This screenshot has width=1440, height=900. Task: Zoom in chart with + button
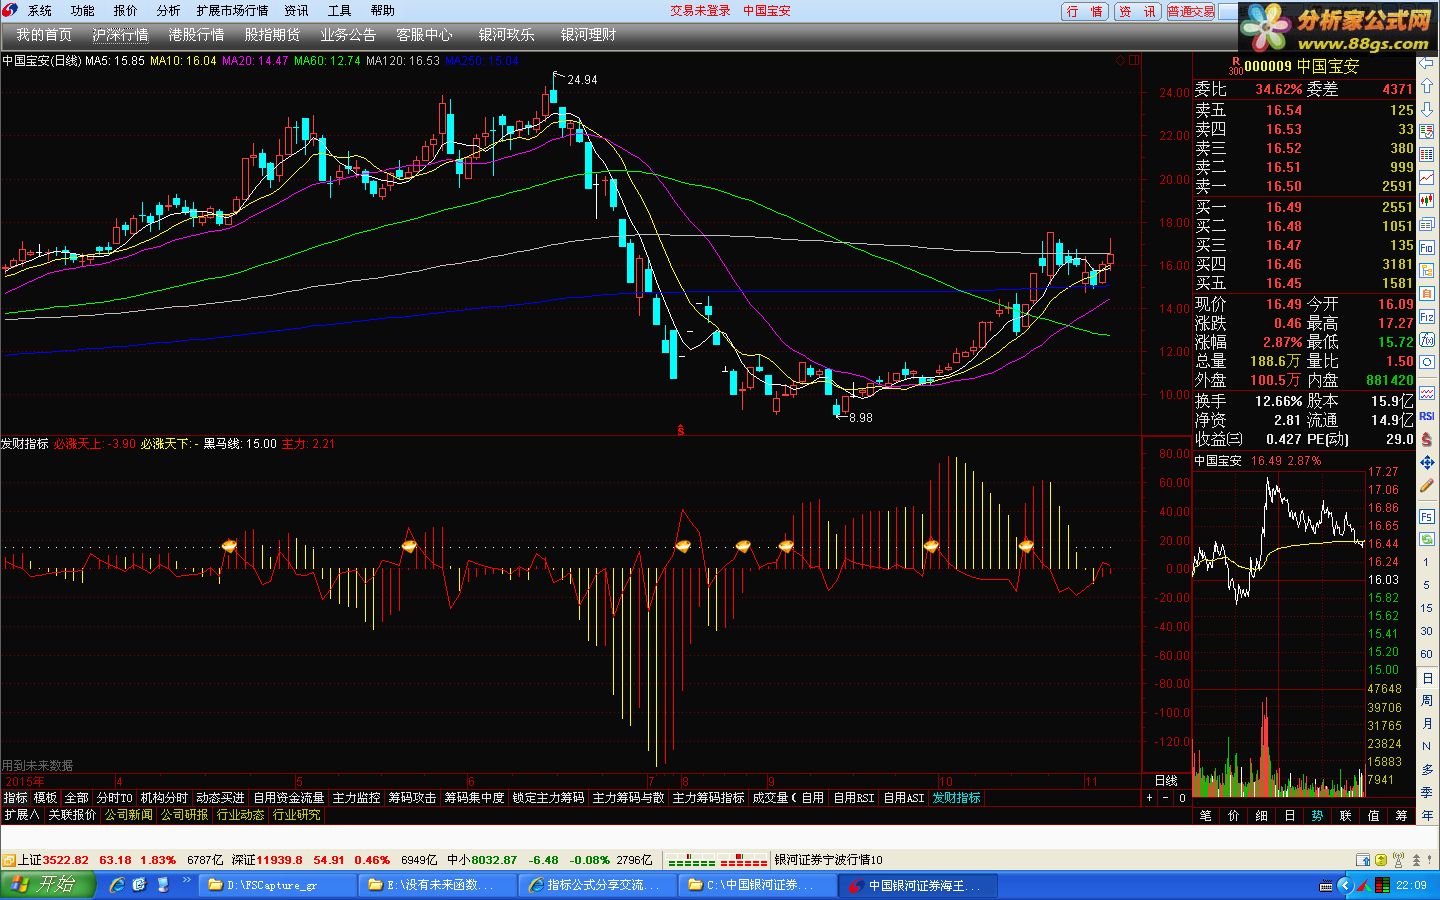[x=1149, y=798]
